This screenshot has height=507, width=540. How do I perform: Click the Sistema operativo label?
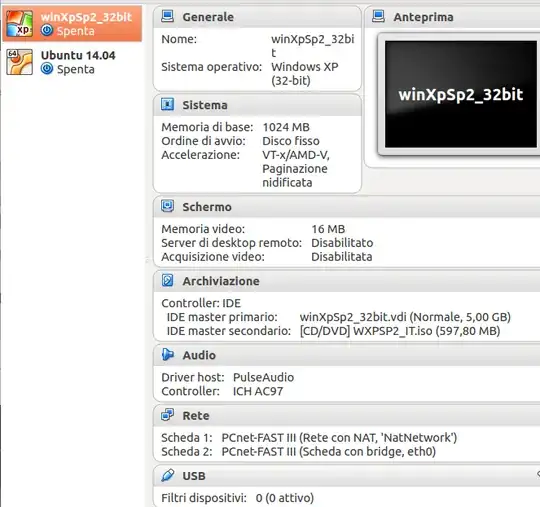coord(212,67)
